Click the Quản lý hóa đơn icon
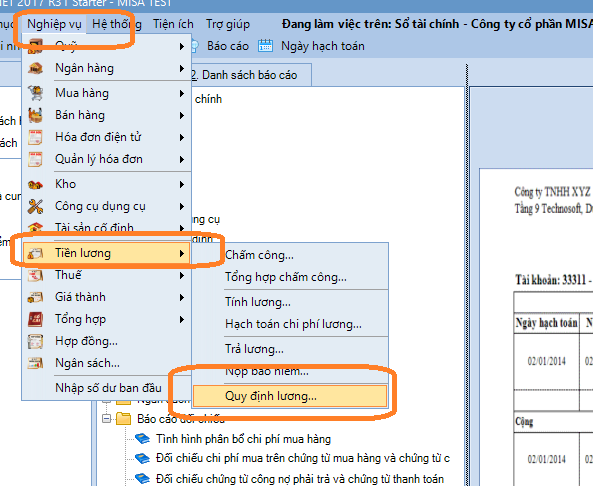 (35, 159)
